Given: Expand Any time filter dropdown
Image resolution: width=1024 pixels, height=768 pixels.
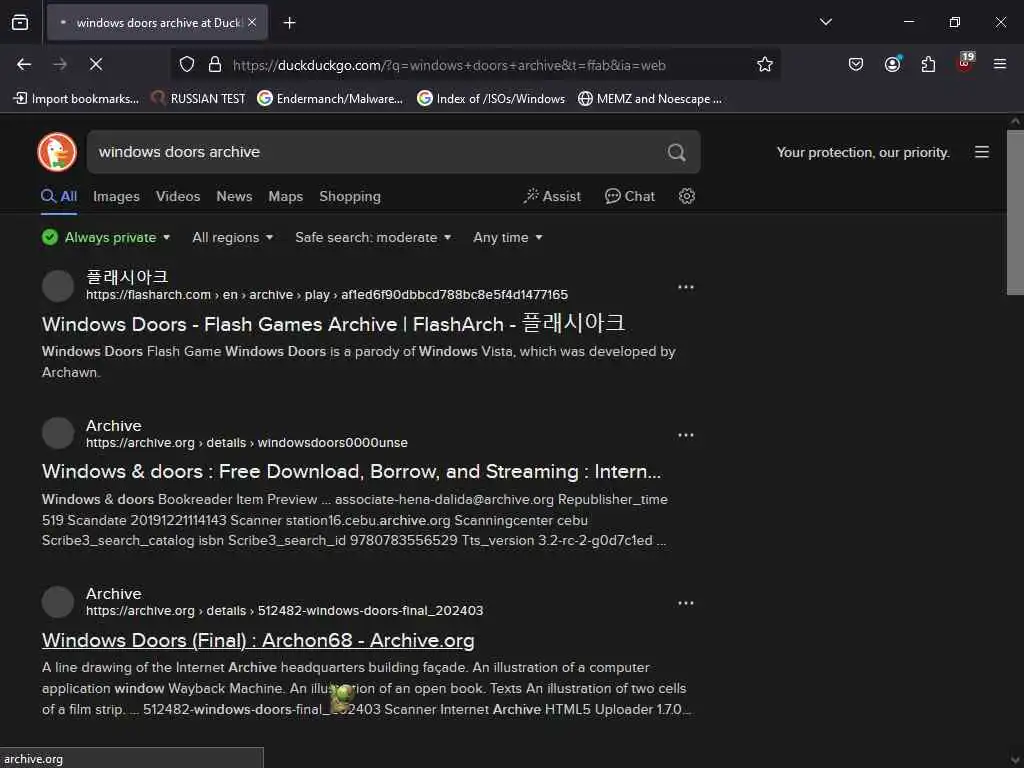Looking at the screenshot, I should point(507,237).
